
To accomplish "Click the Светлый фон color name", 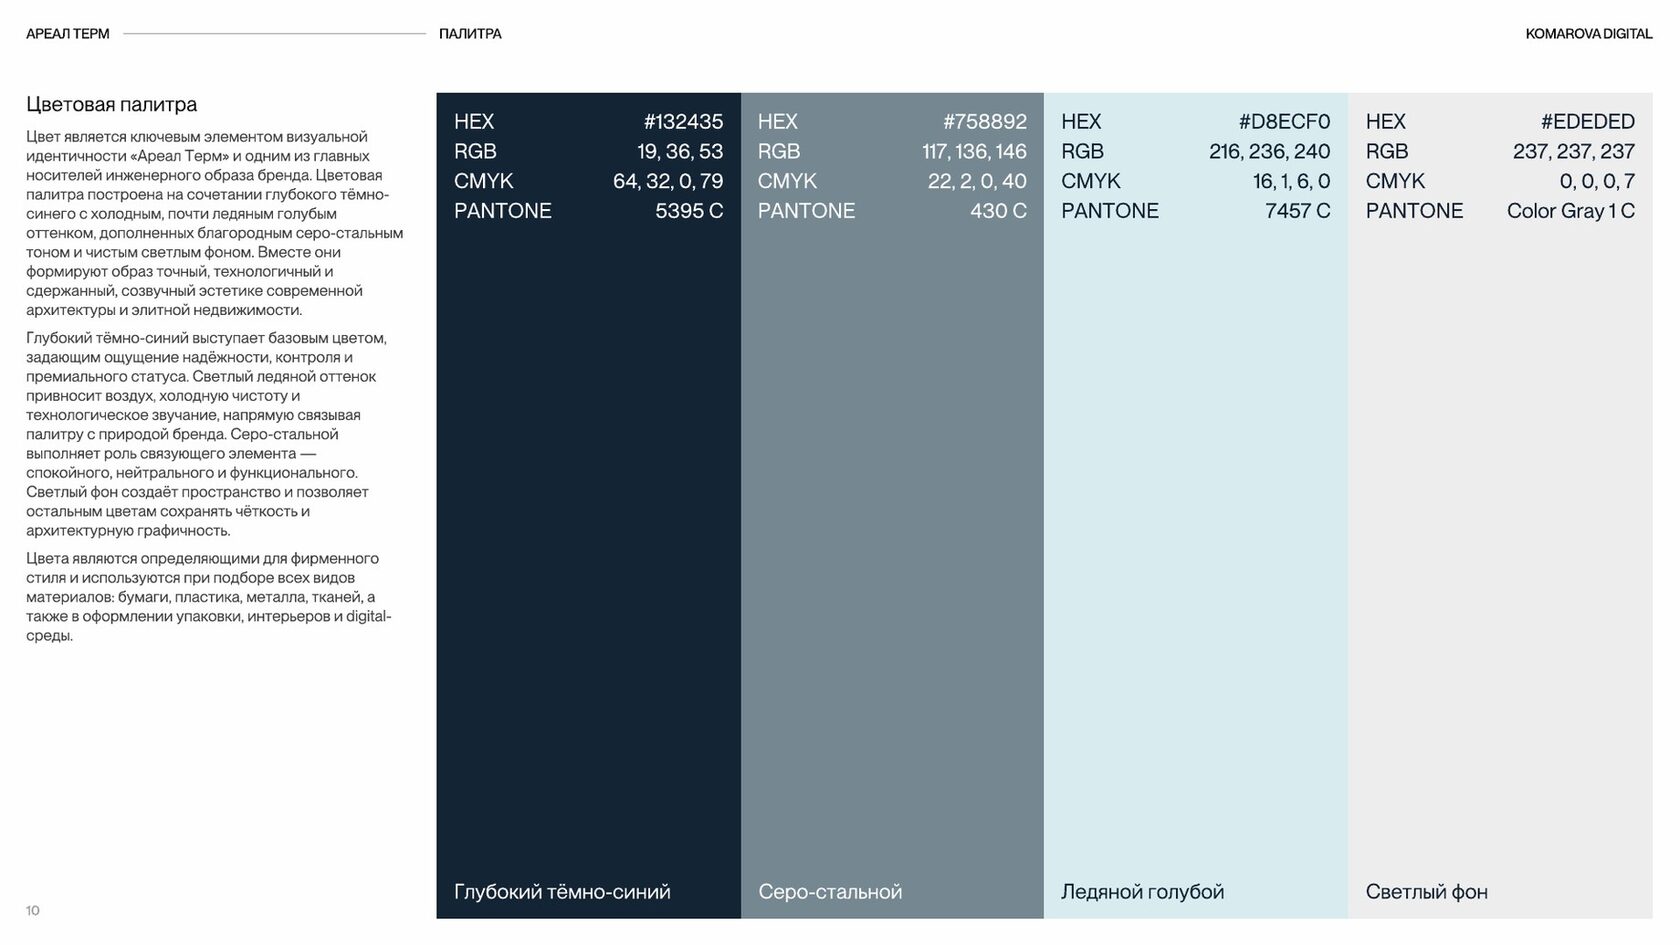I will (x=1426, y=892).
